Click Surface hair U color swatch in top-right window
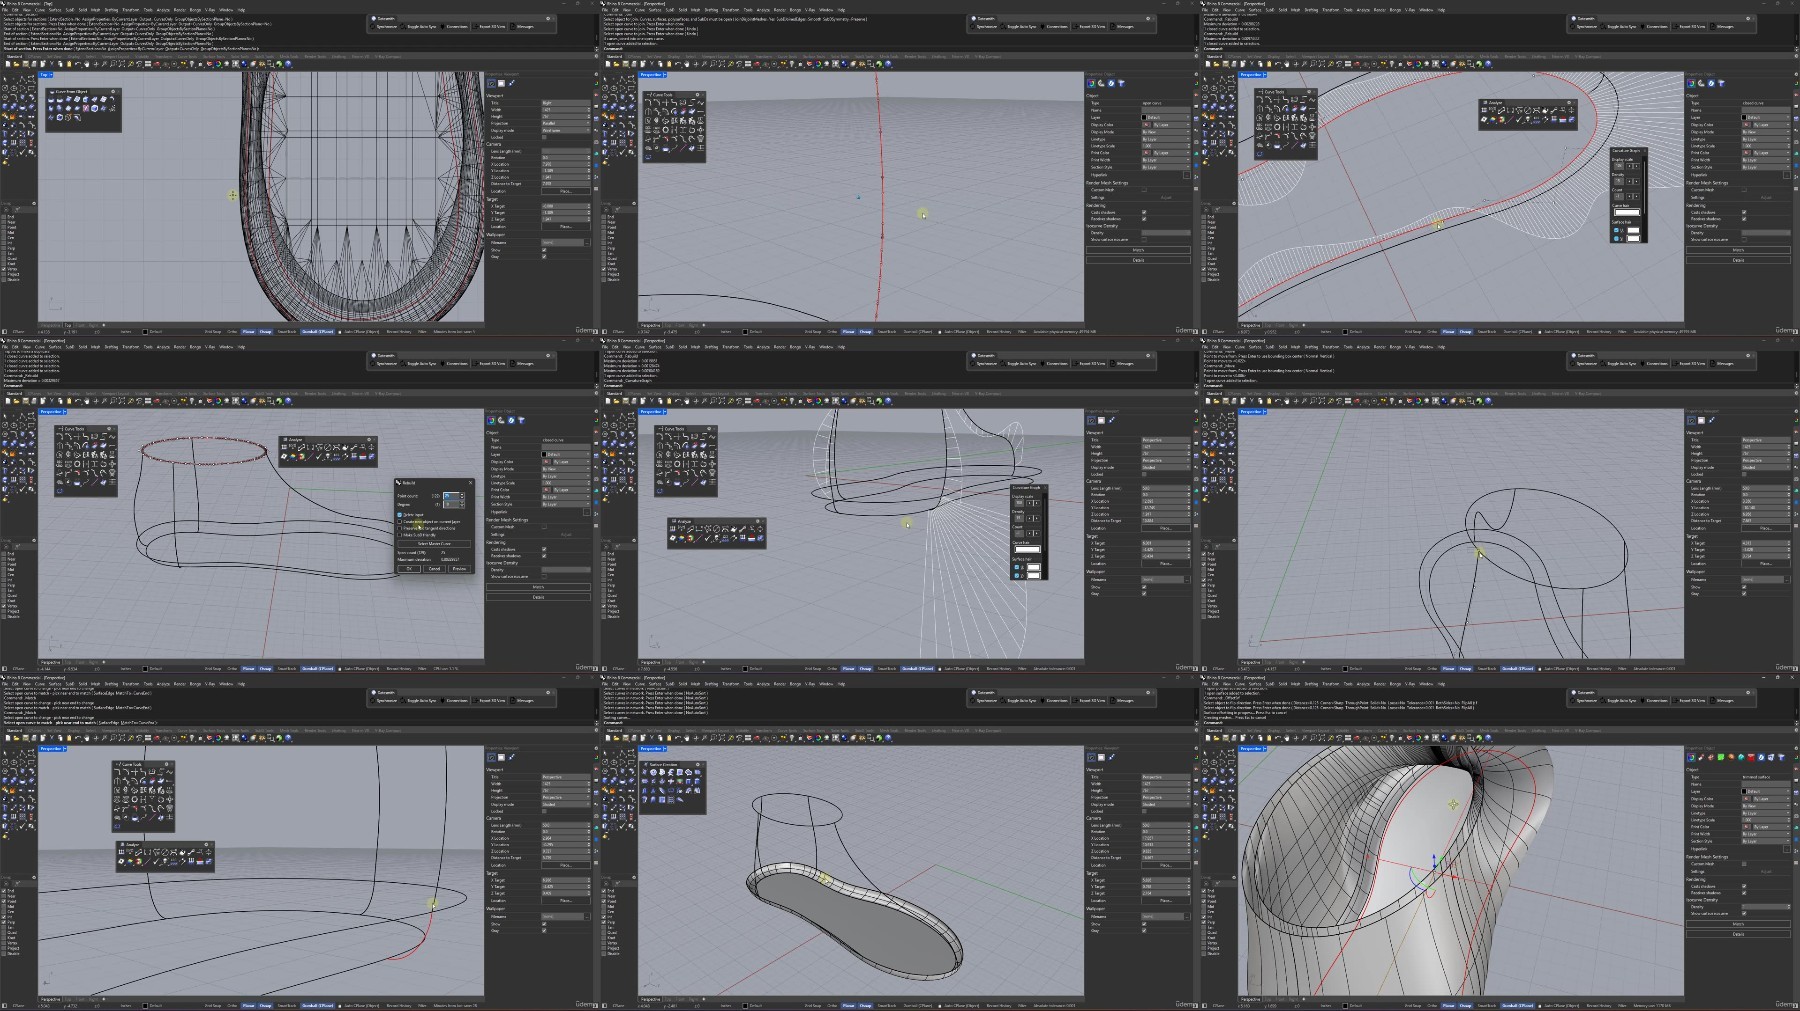 tap(1633, 230)
